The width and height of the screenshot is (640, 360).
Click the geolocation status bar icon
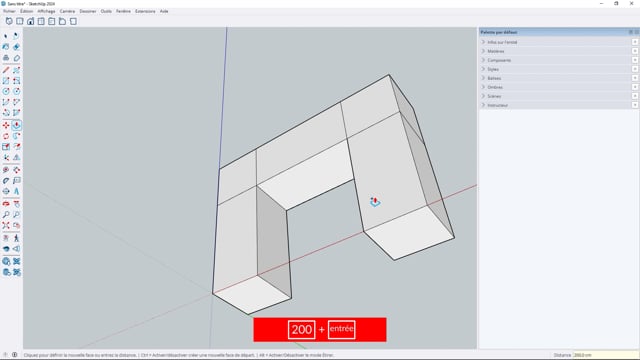point(6,355)
